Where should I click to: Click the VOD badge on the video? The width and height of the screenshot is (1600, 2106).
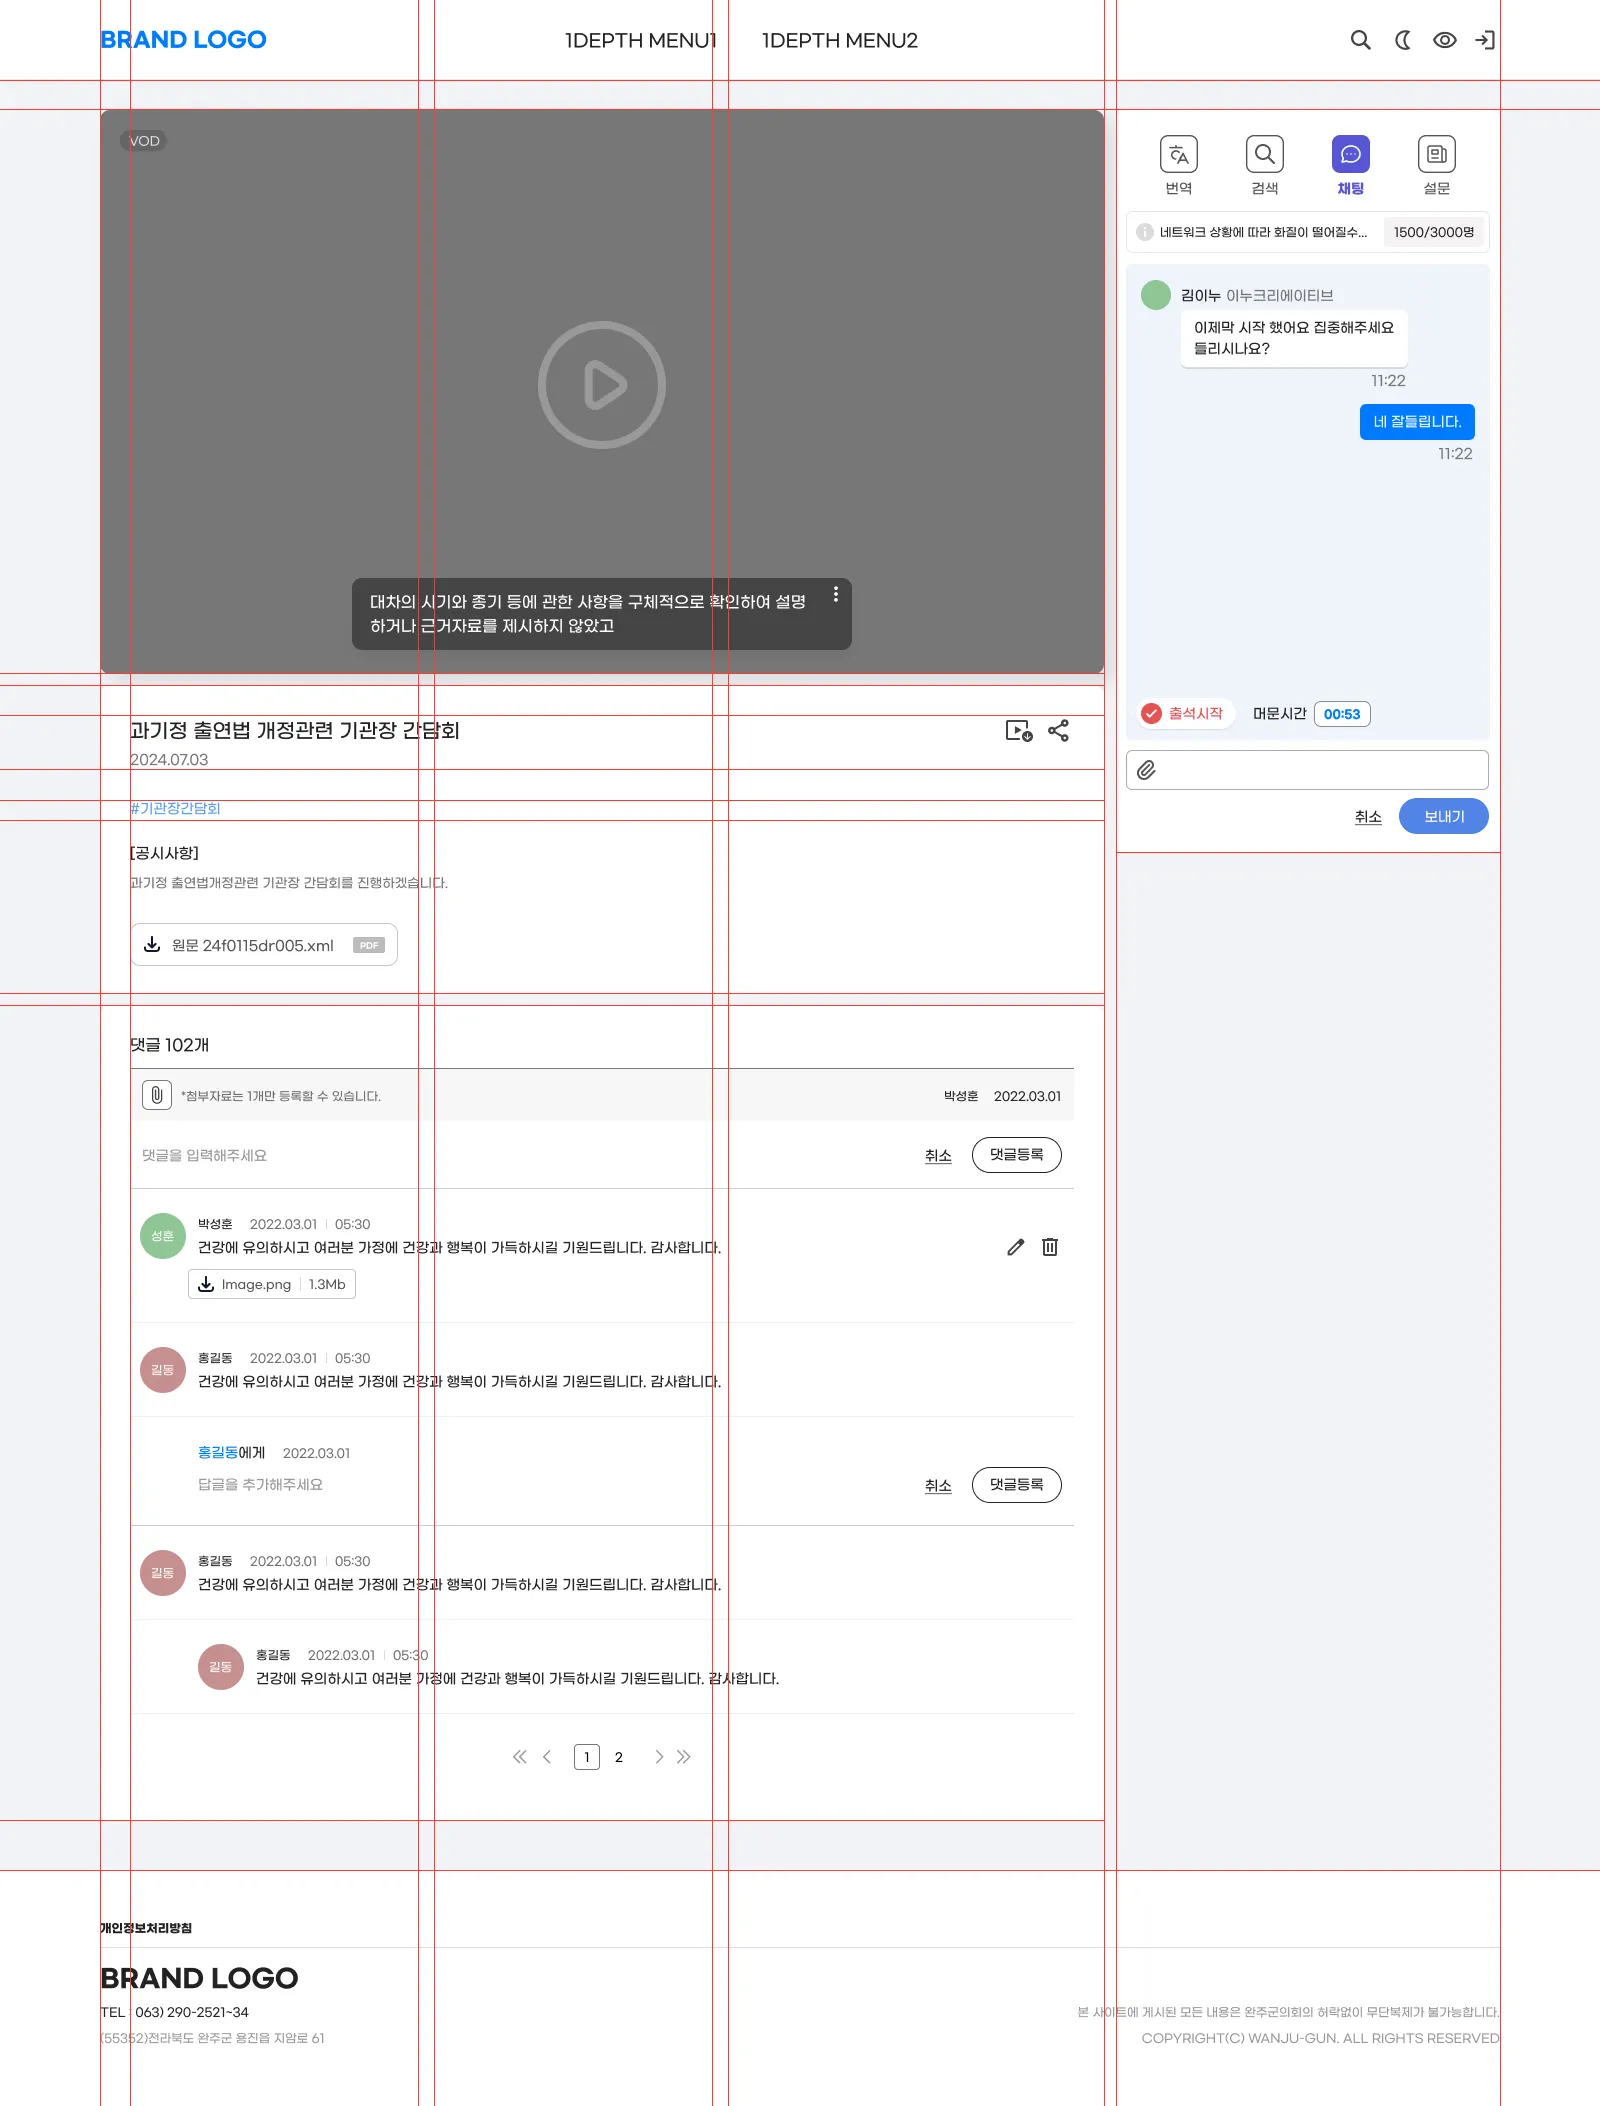pyautogui.click(x=144, y=141)
